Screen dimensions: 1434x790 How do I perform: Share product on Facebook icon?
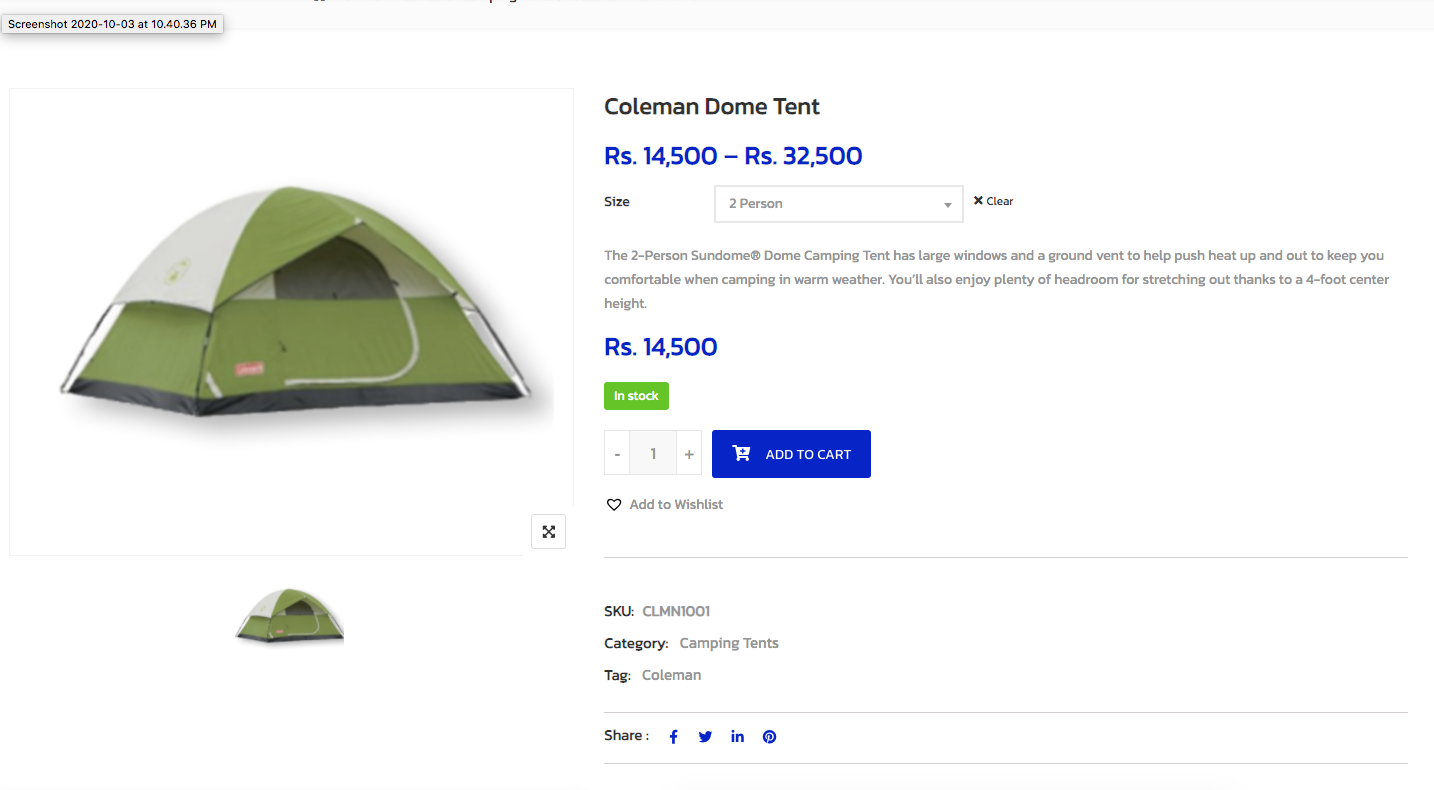[674, 737]
